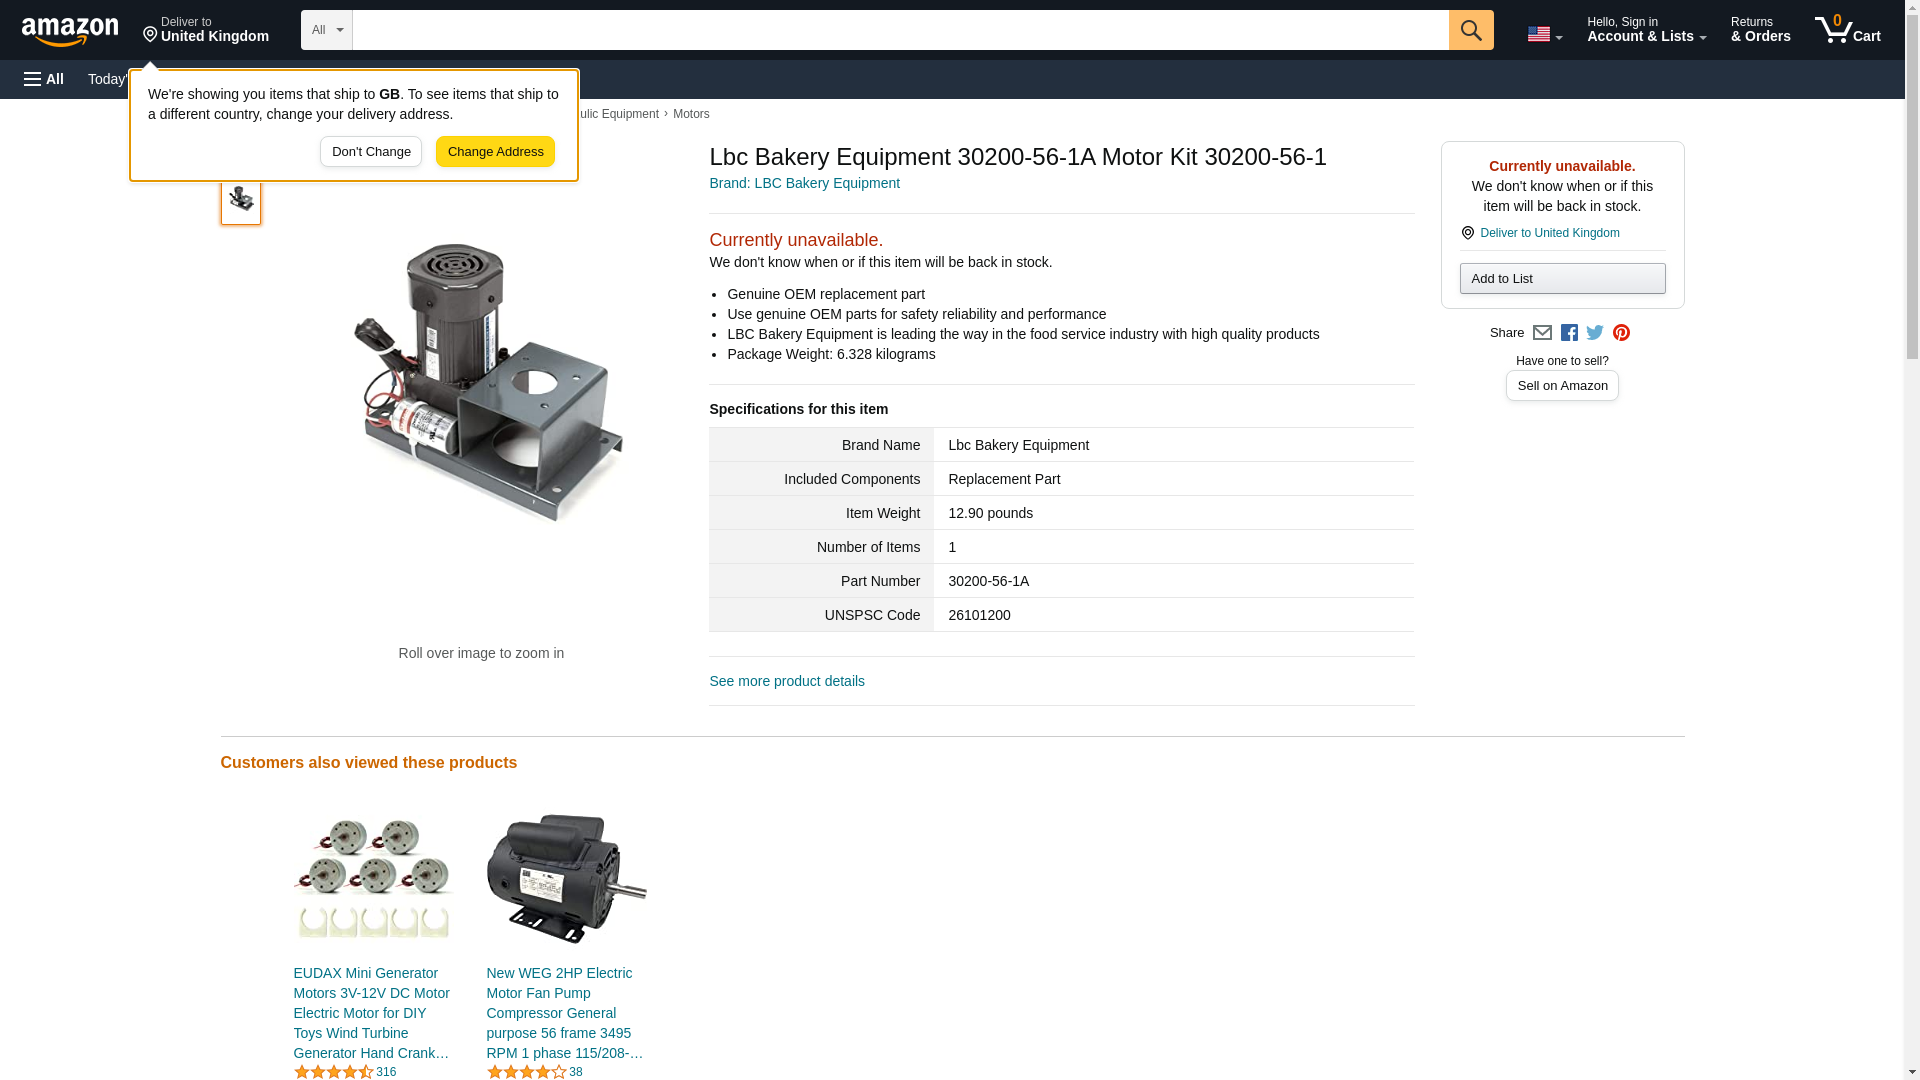
Task: Share product on Facebook
Action: pyautogui.click(x=1569, y=333)
